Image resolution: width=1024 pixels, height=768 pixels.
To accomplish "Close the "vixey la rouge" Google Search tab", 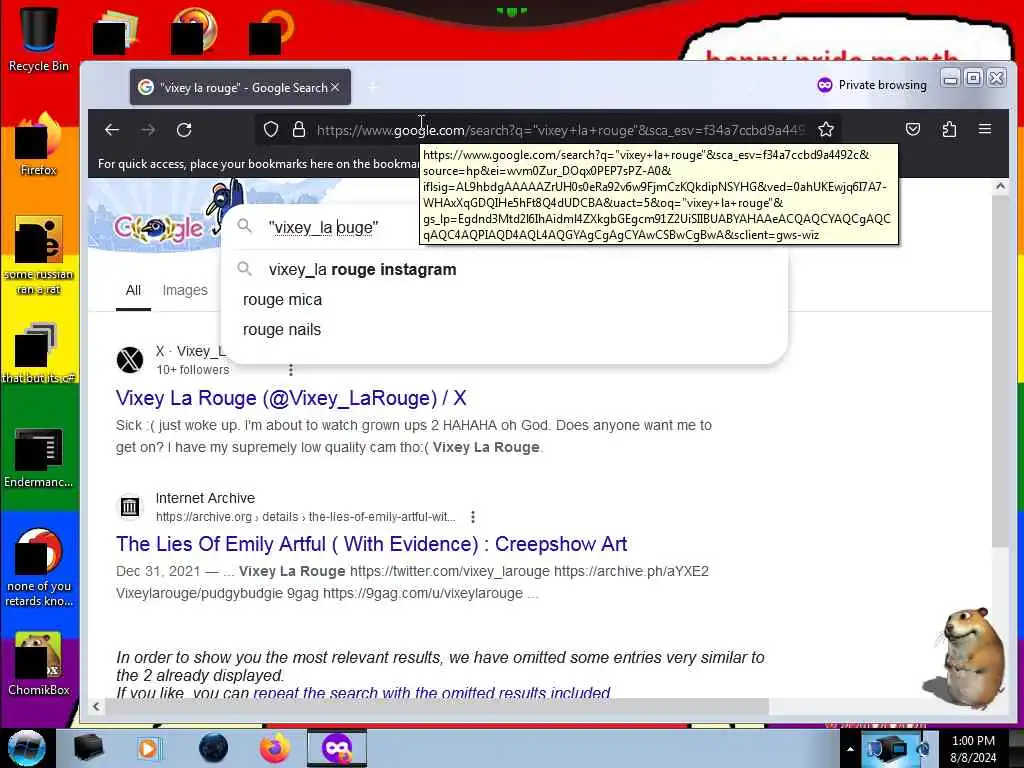I will pos(335,87).
